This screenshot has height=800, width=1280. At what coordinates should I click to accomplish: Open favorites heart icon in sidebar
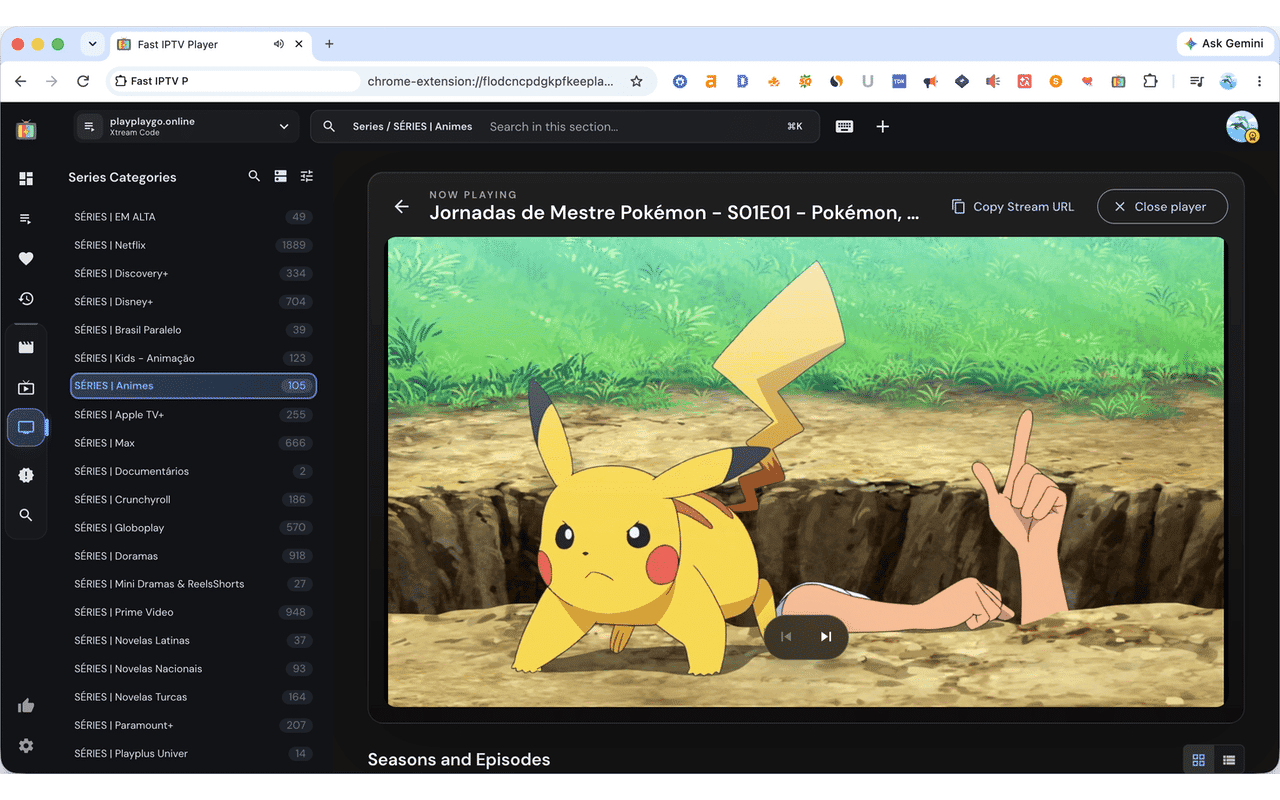point(26,258)
